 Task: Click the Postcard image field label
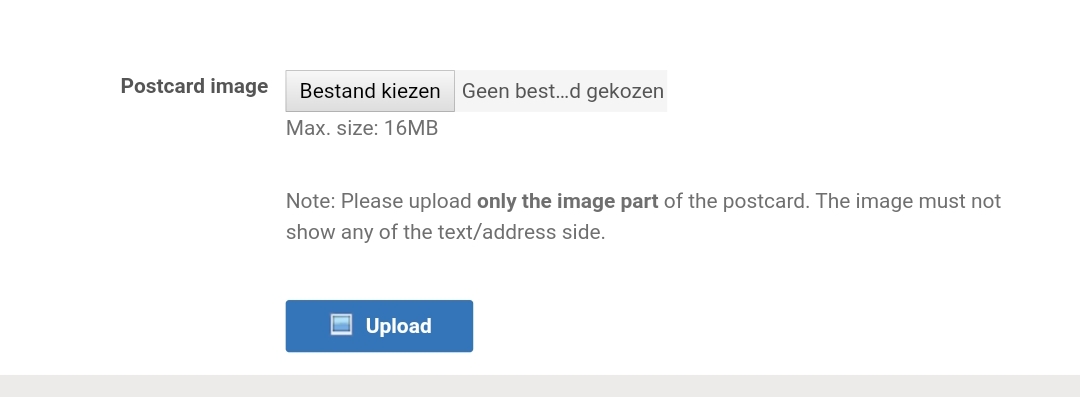(194, 86)
